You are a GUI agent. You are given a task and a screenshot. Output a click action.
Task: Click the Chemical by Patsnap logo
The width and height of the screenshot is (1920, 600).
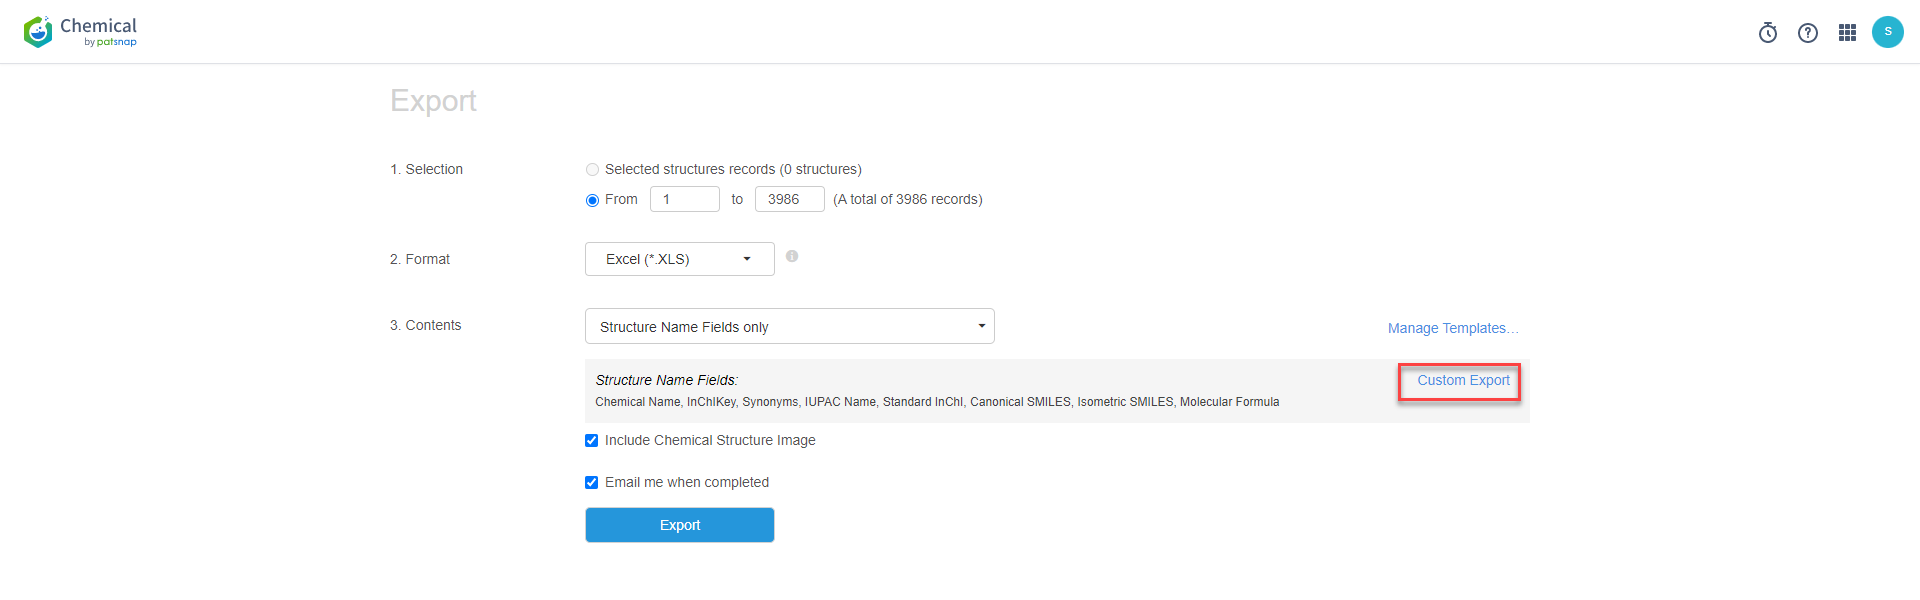coord(80,32)
